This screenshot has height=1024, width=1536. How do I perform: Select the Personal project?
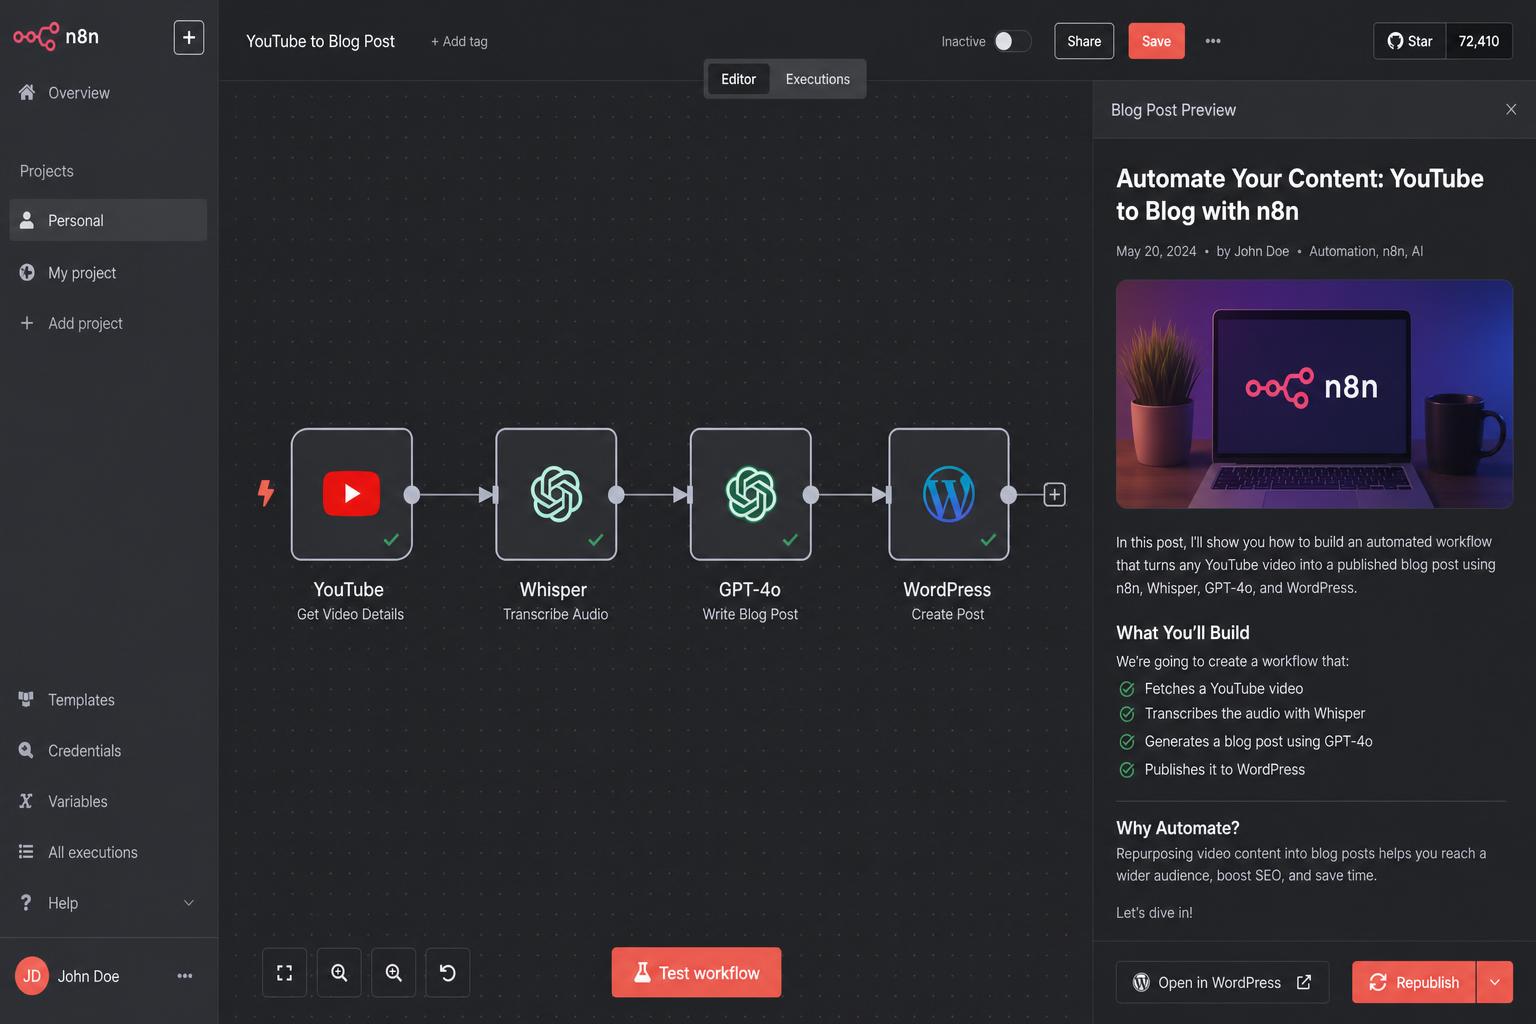tap(108, 220)
